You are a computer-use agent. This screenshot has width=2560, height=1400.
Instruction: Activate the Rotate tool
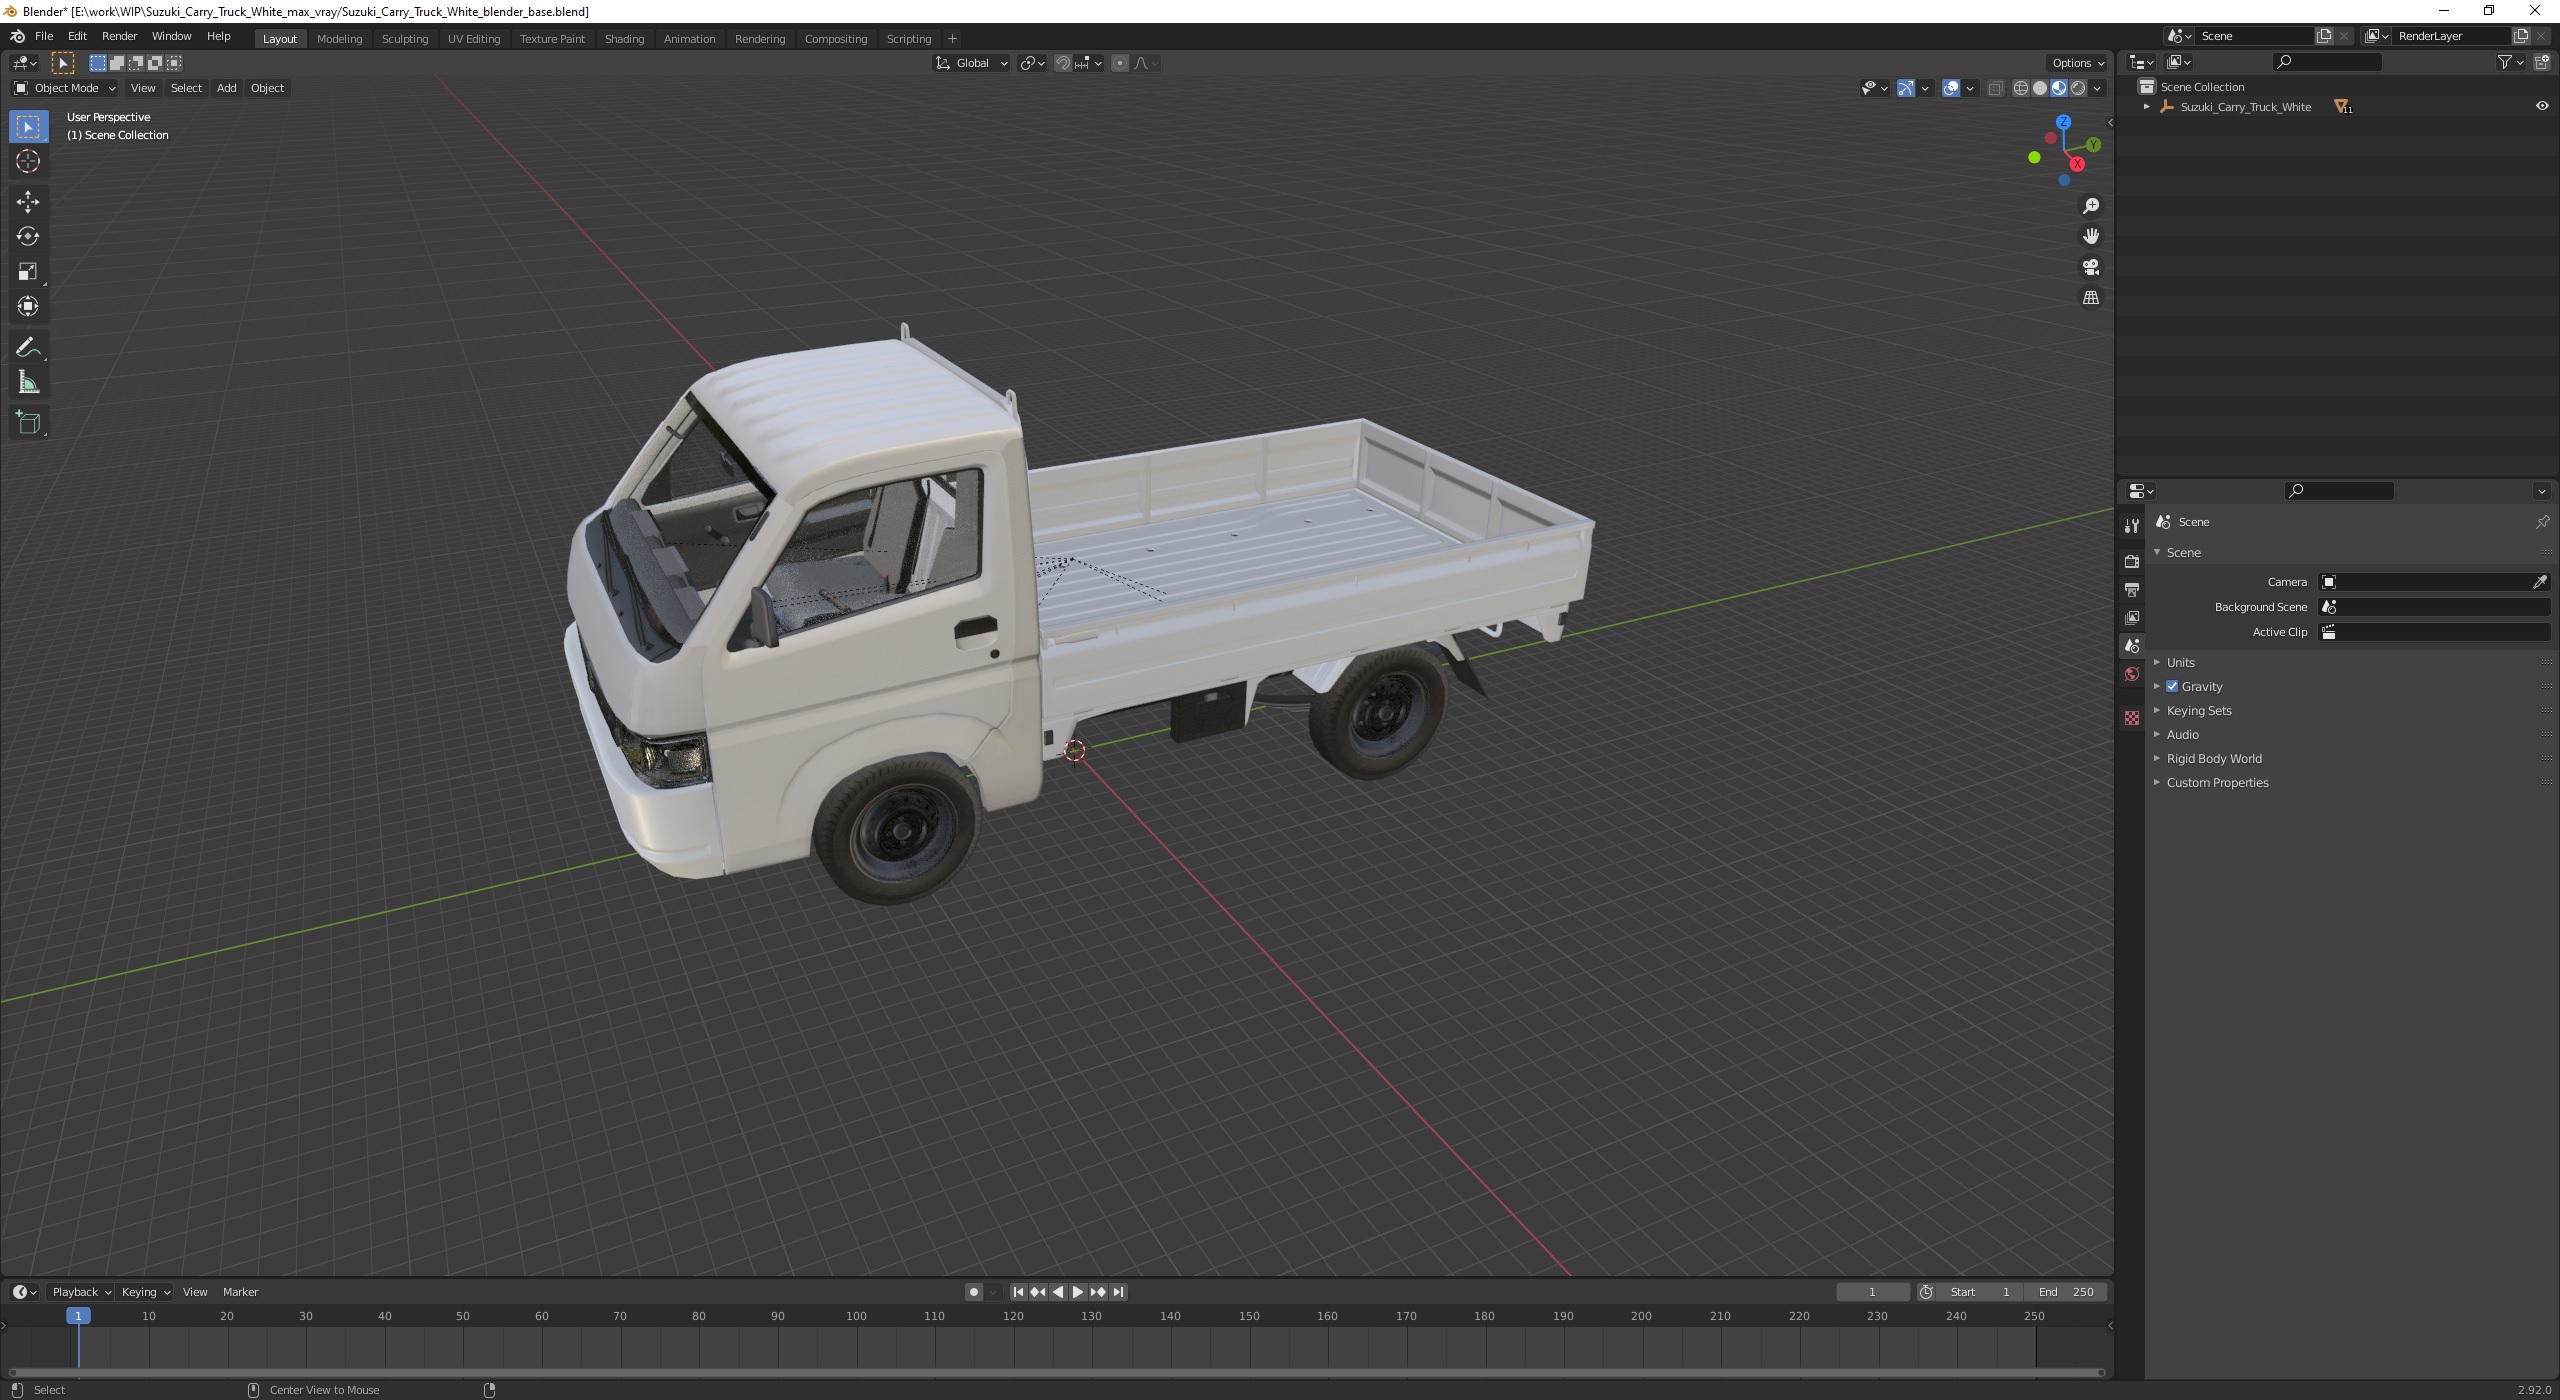tap(28, 236)
